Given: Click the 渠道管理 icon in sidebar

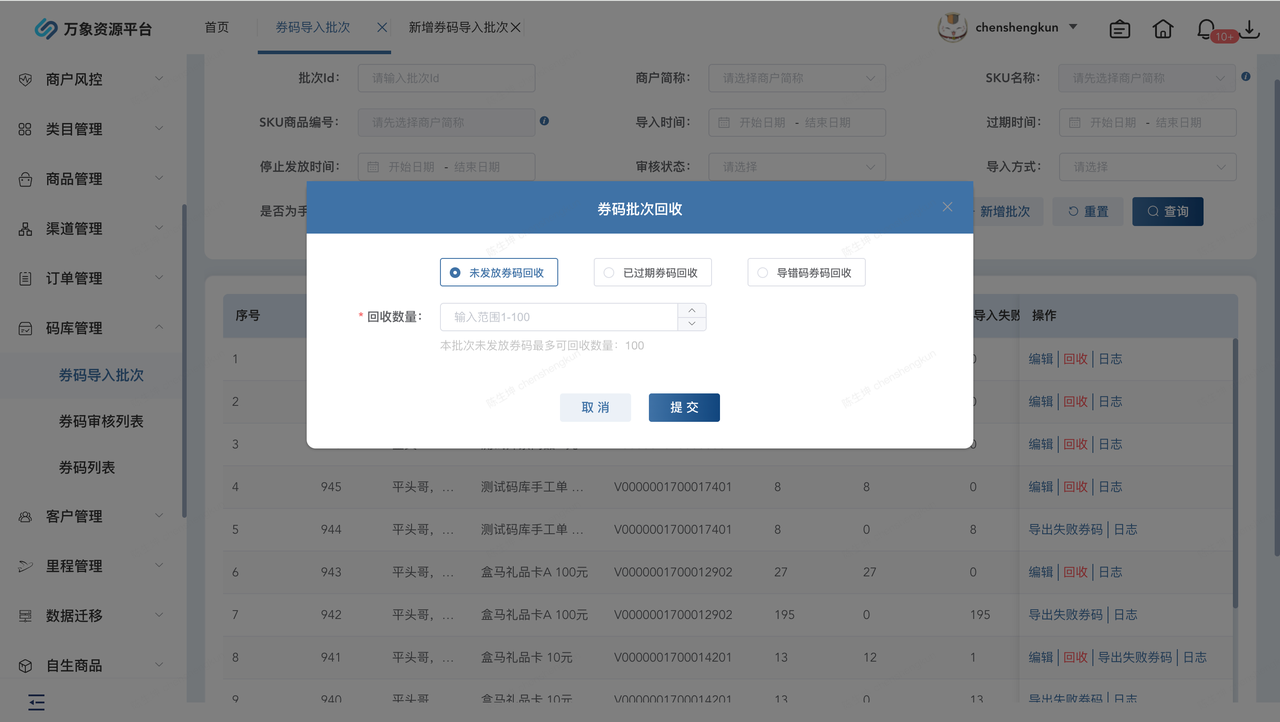Looking at the screenshot, I should (26, 229).
